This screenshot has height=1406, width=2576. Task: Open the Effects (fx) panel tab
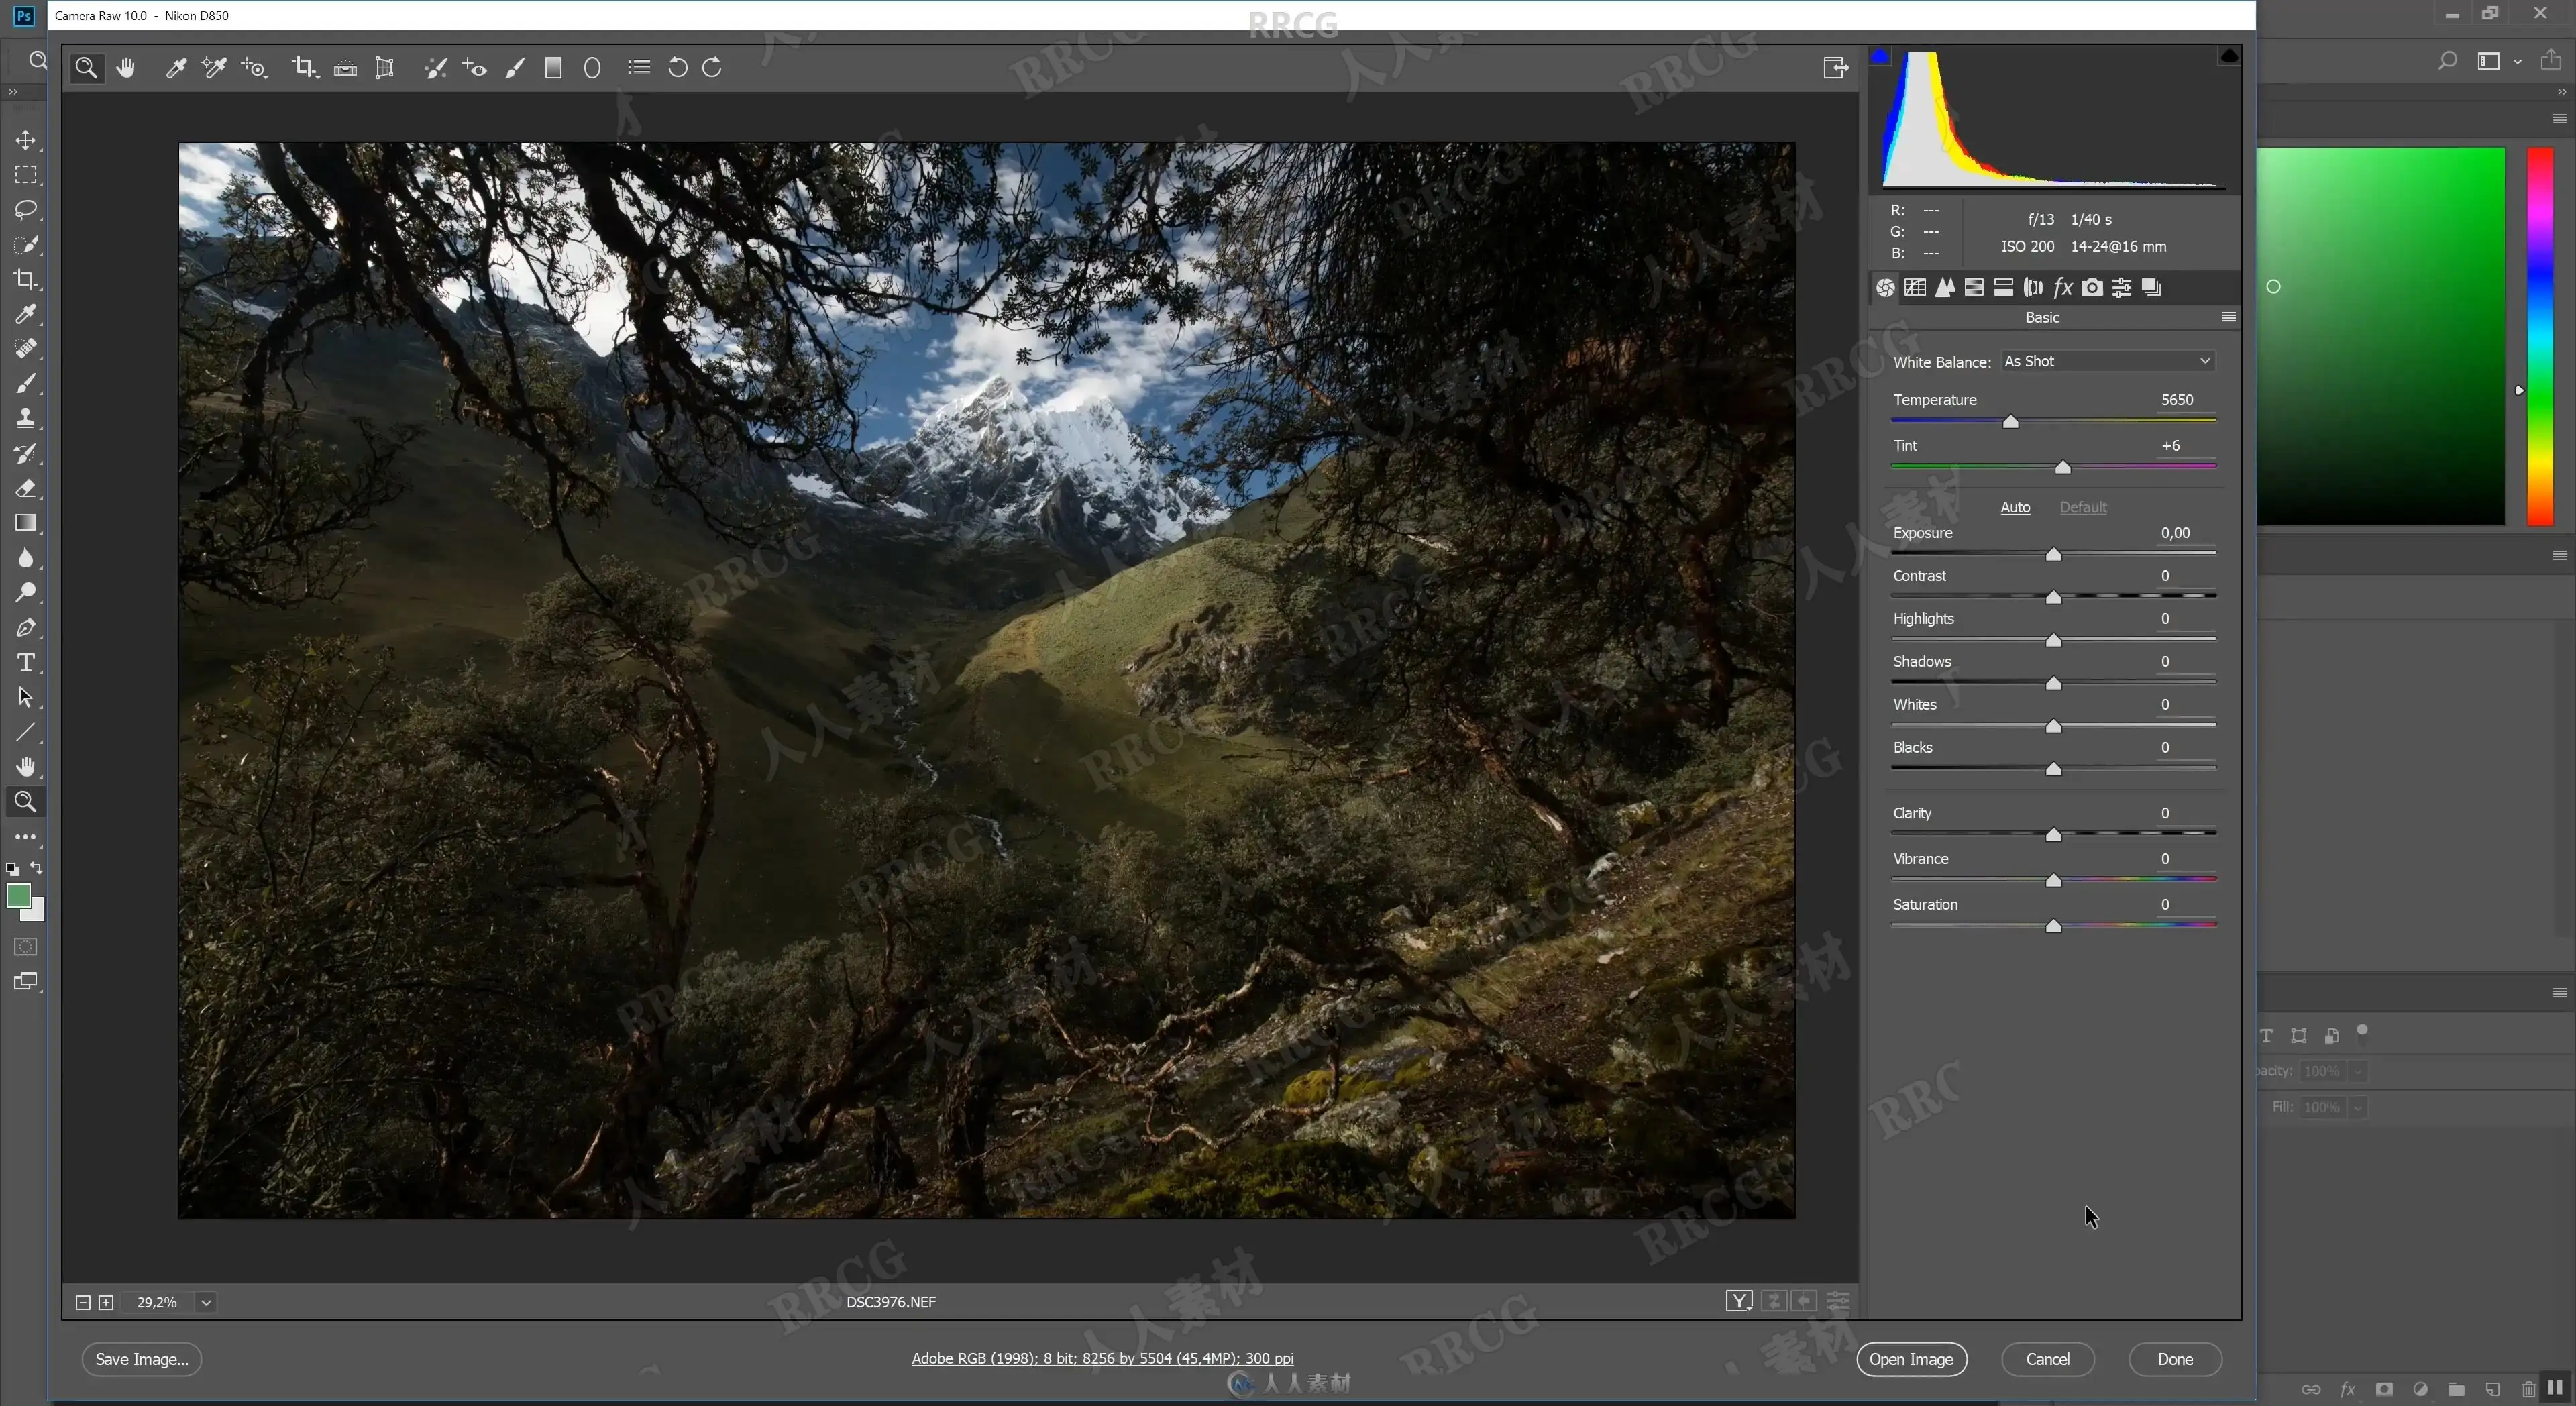click(2062, 288)
